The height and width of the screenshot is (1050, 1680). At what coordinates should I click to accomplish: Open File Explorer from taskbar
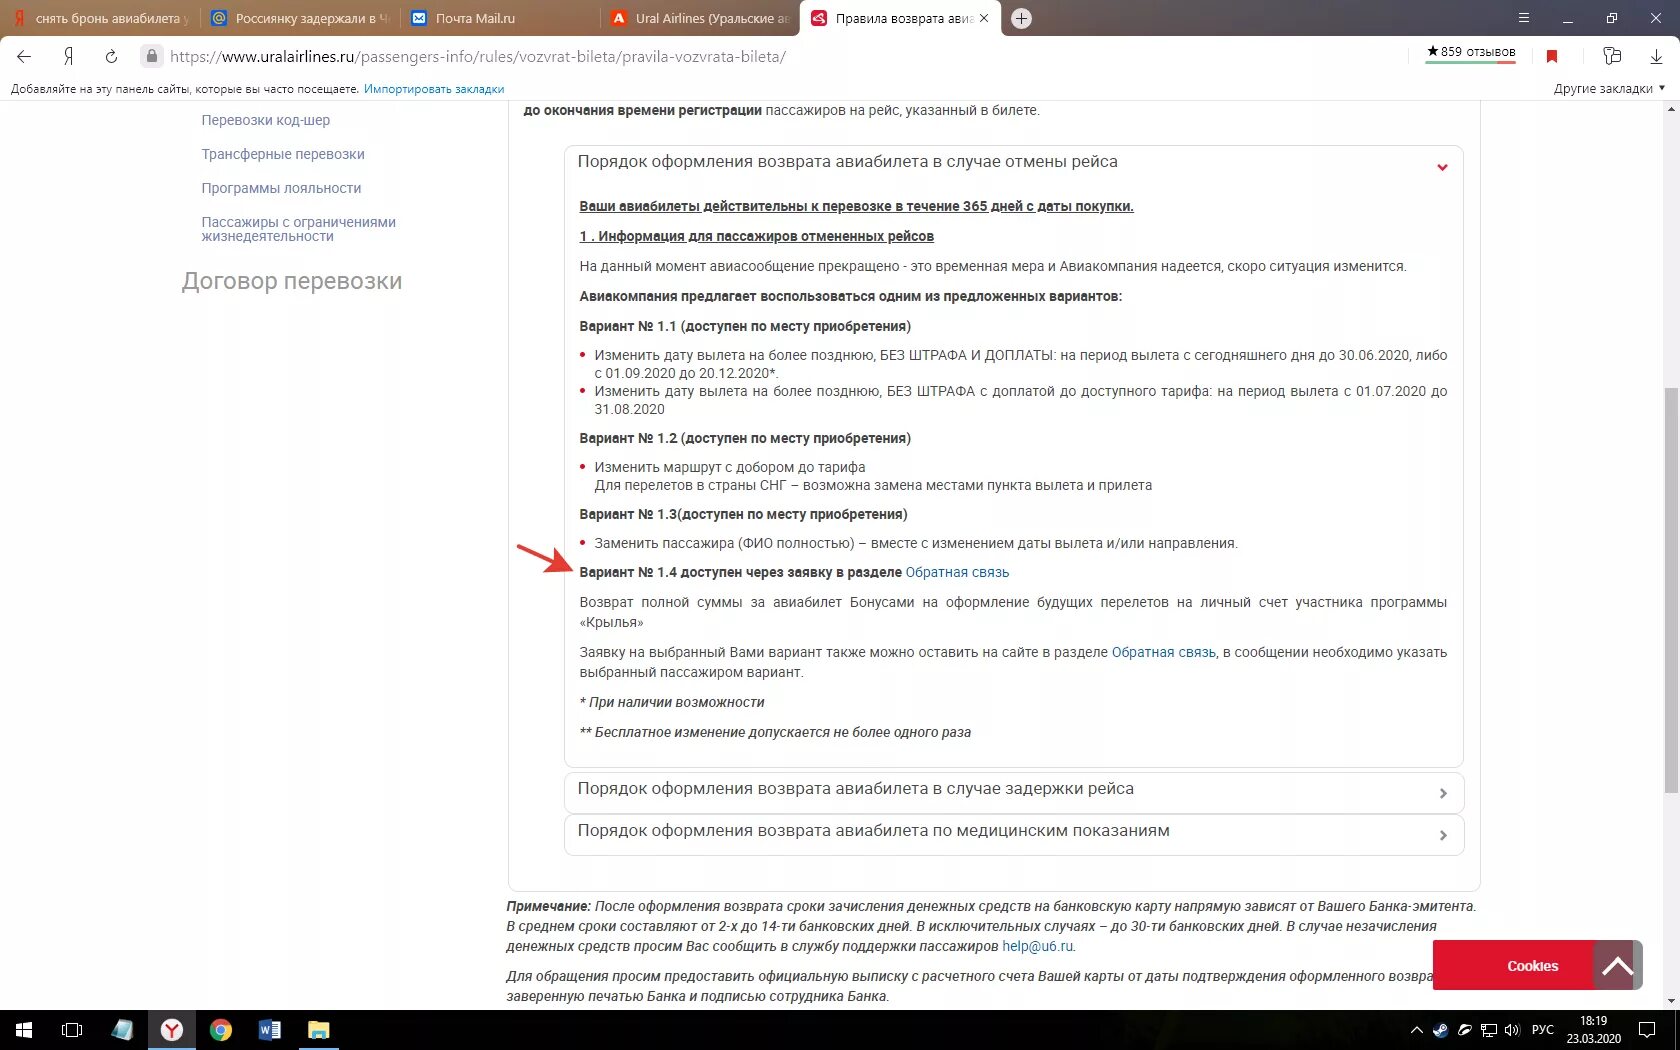[319, 1030]
